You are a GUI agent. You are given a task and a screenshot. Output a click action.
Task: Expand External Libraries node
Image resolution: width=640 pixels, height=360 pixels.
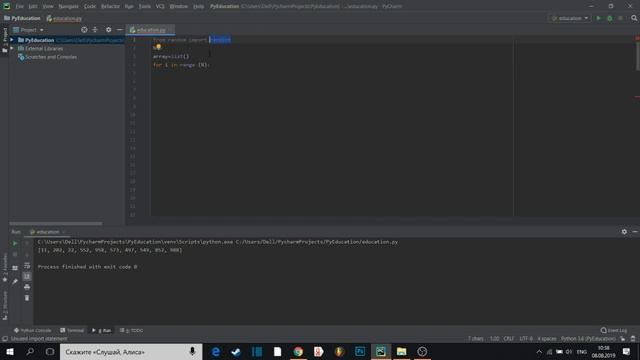(12, 49)
